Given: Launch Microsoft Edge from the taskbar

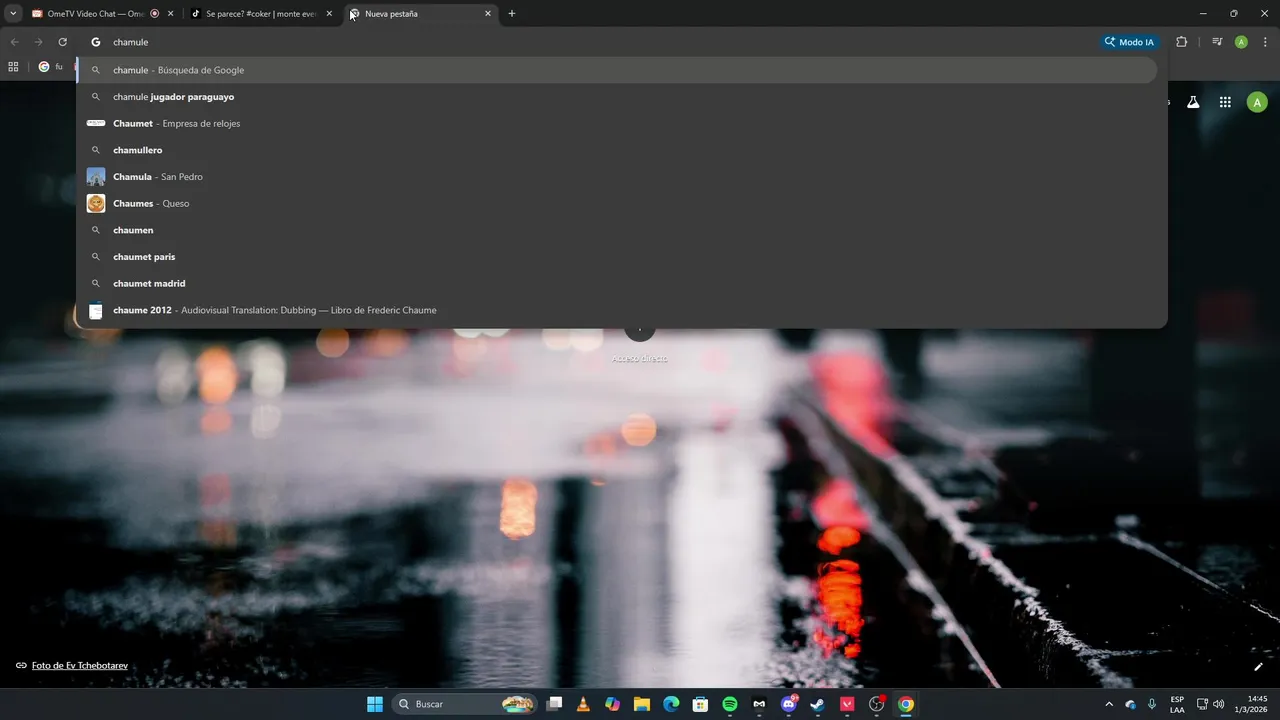Looking at the screenshot, I should (671, 704).
